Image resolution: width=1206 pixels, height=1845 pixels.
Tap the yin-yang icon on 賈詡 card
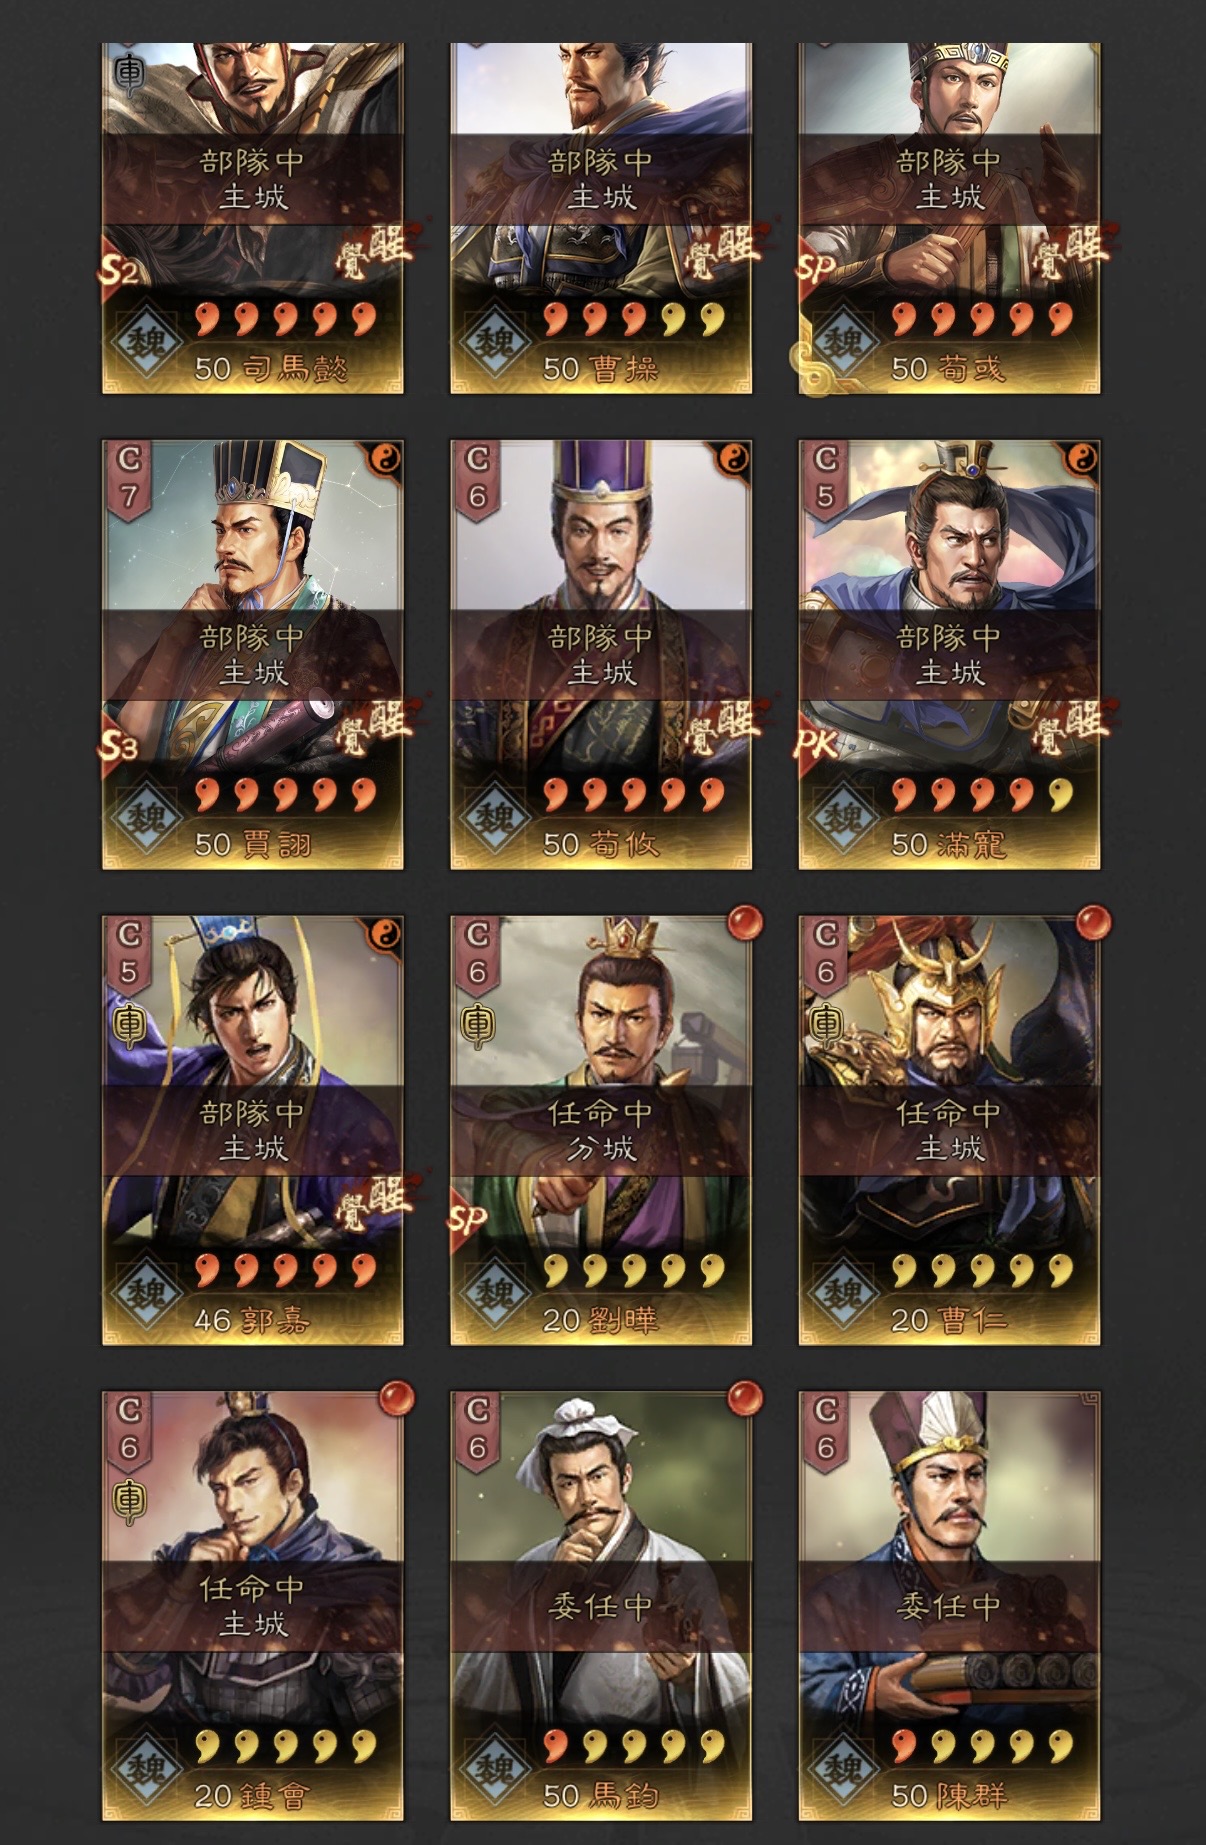pos(384,459)
